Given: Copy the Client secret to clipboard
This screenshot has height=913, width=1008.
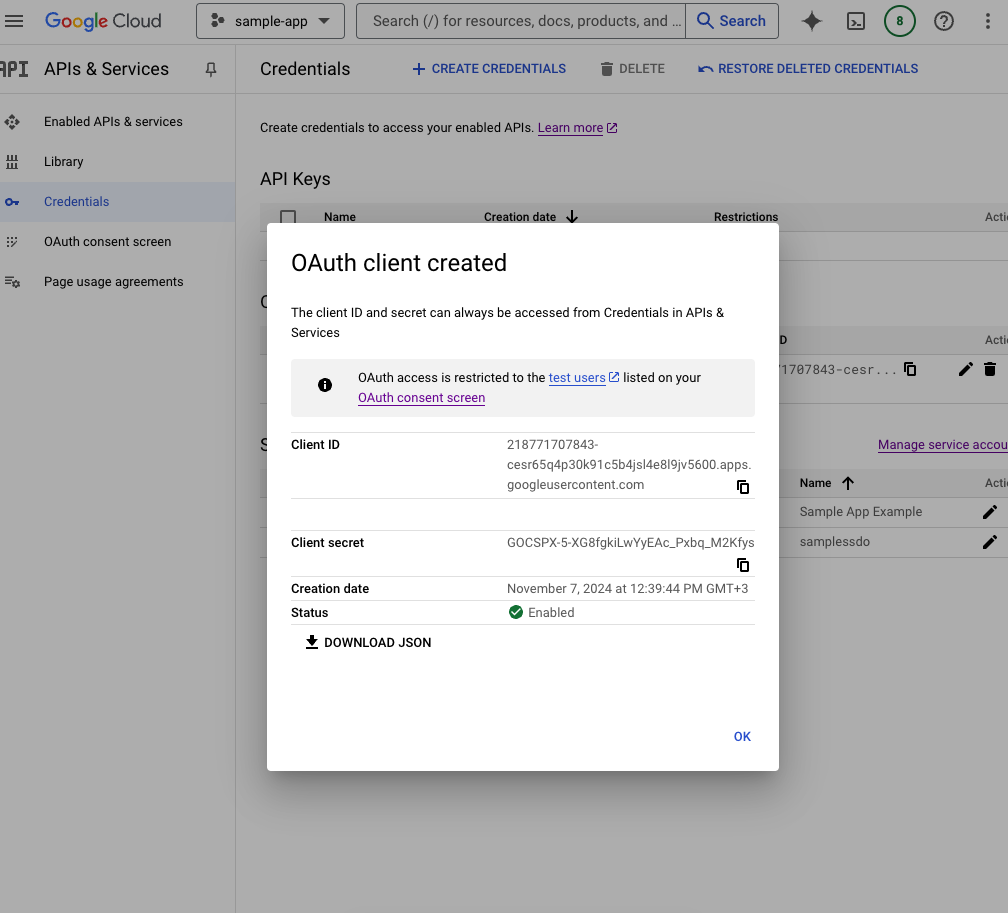Looking at the screenshot, I should 743,565.
